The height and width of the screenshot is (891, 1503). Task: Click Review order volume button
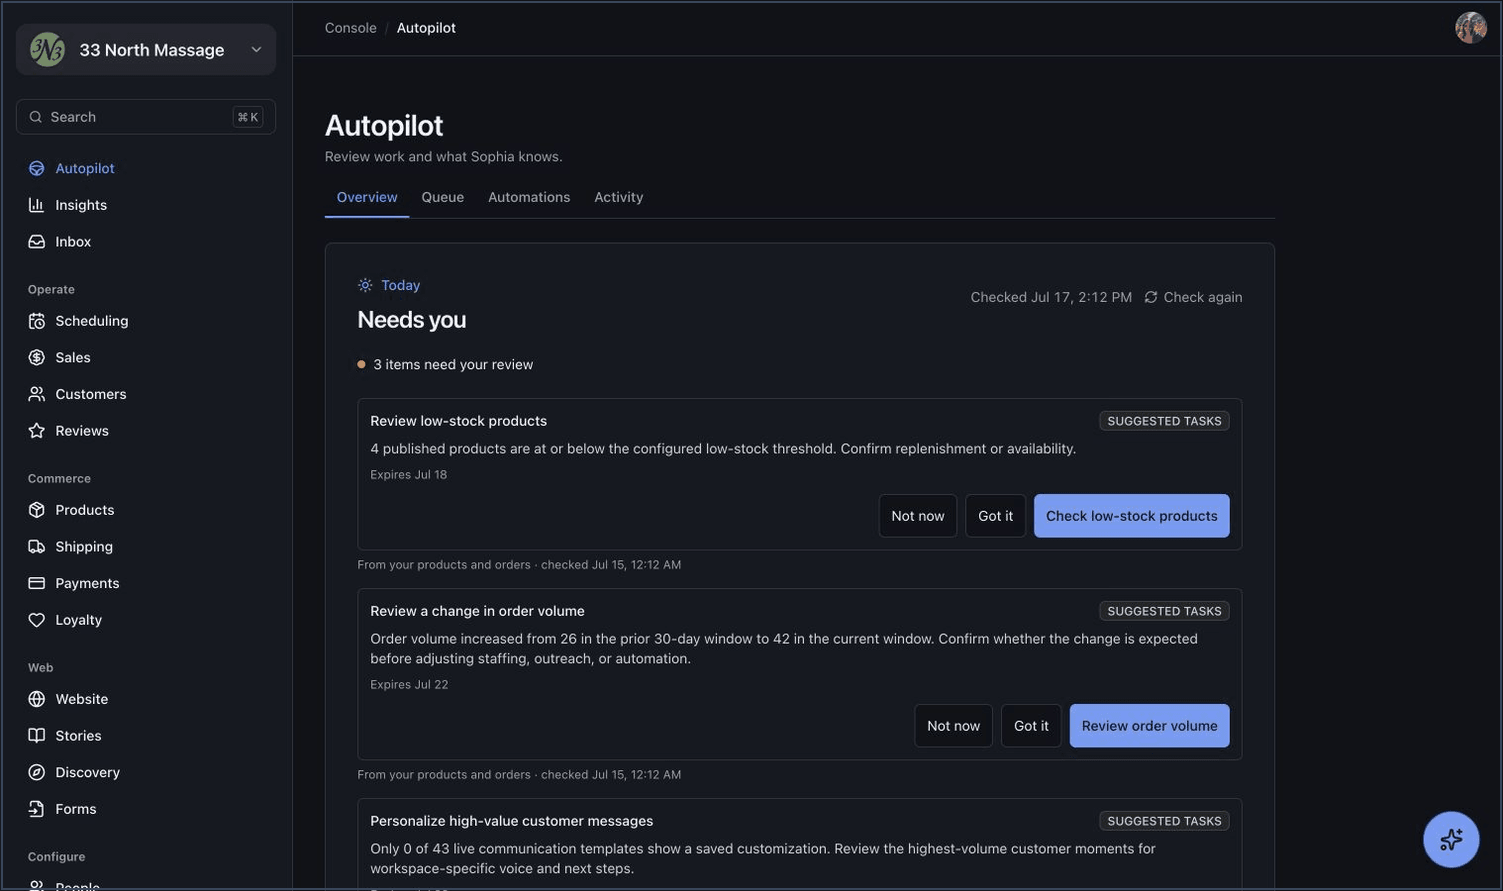[x=1149, y=726]
